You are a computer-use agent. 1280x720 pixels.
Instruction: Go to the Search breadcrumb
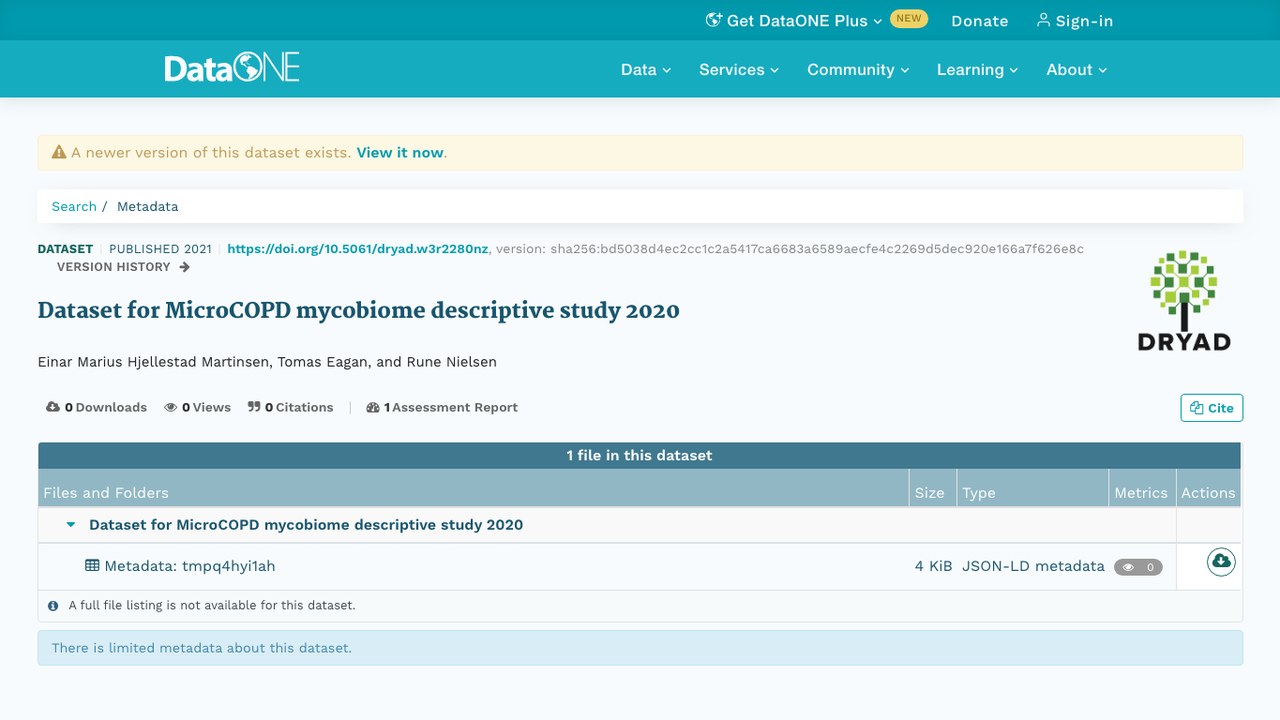click(x=74, y=206)
